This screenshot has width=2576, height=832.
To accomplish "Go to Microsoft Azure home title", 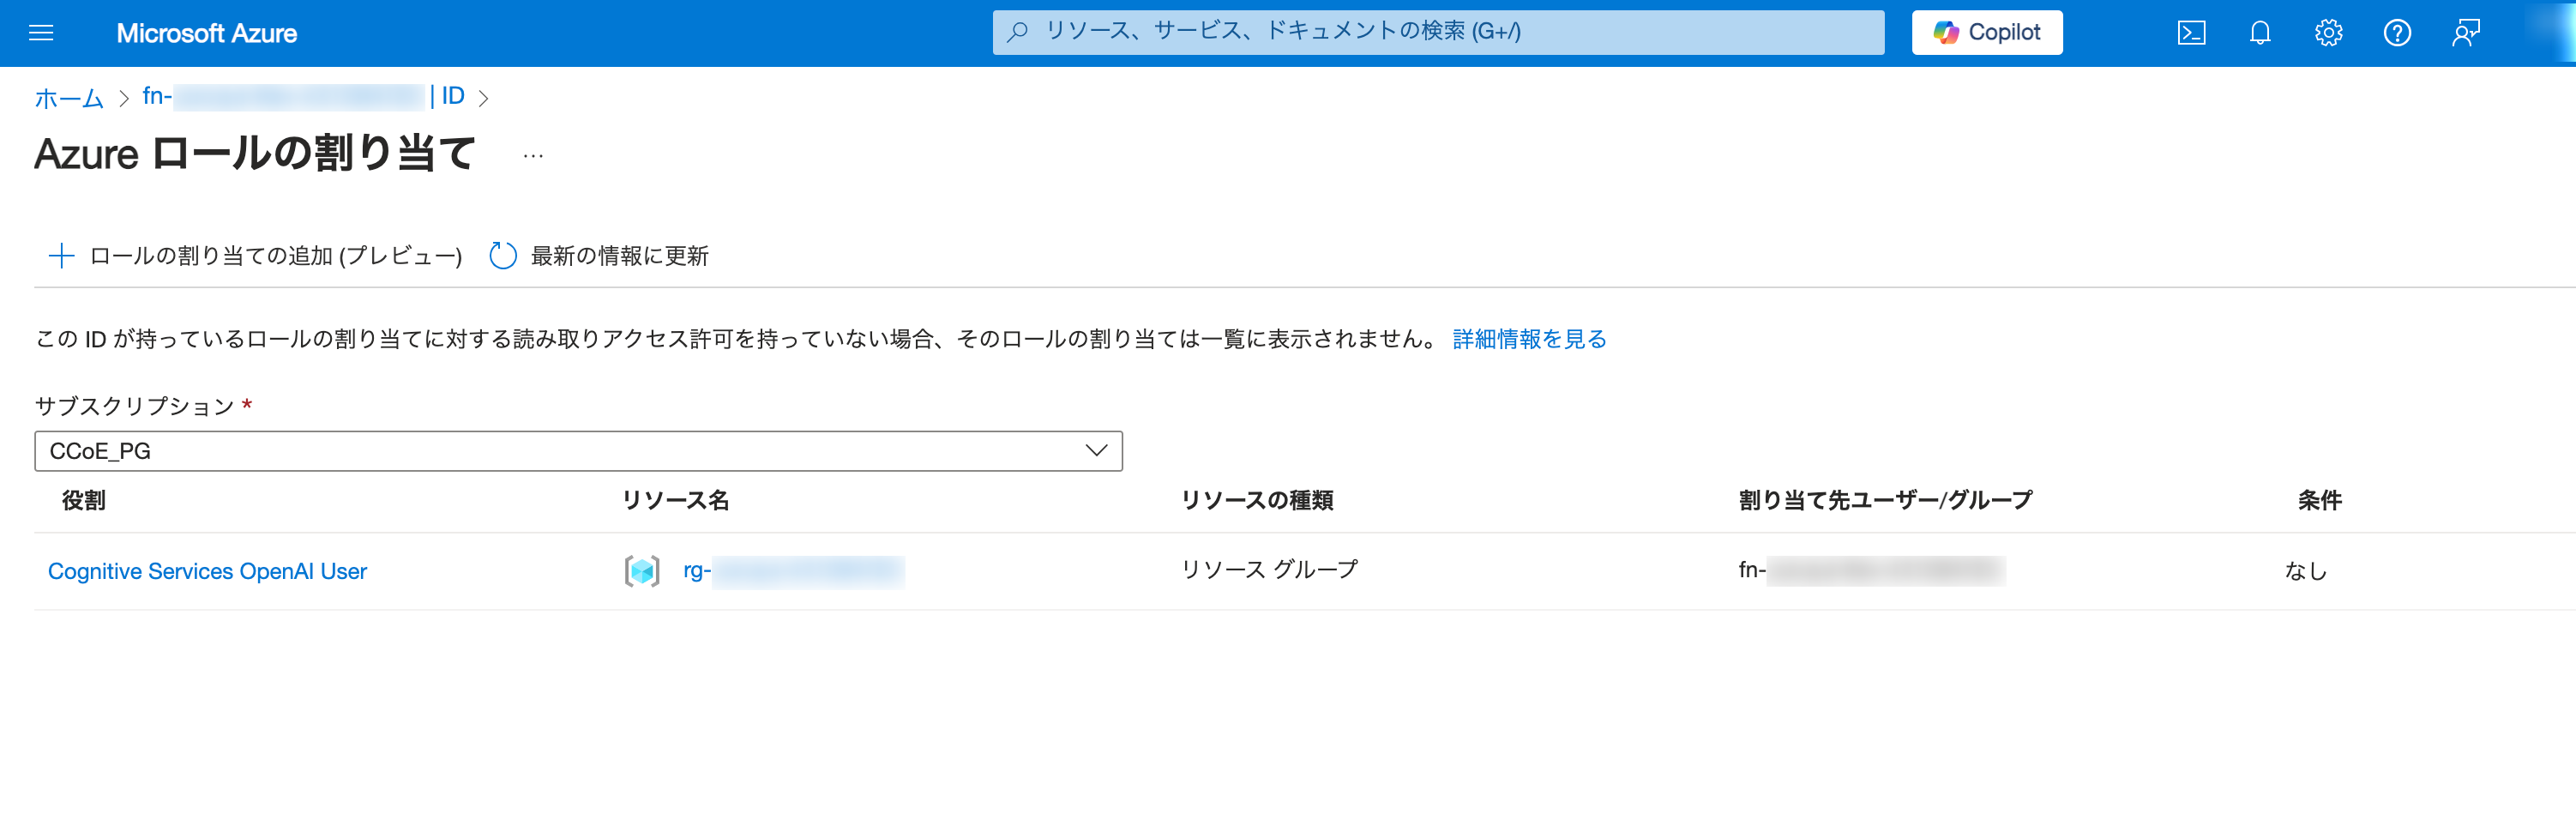I will pos(206,33).
